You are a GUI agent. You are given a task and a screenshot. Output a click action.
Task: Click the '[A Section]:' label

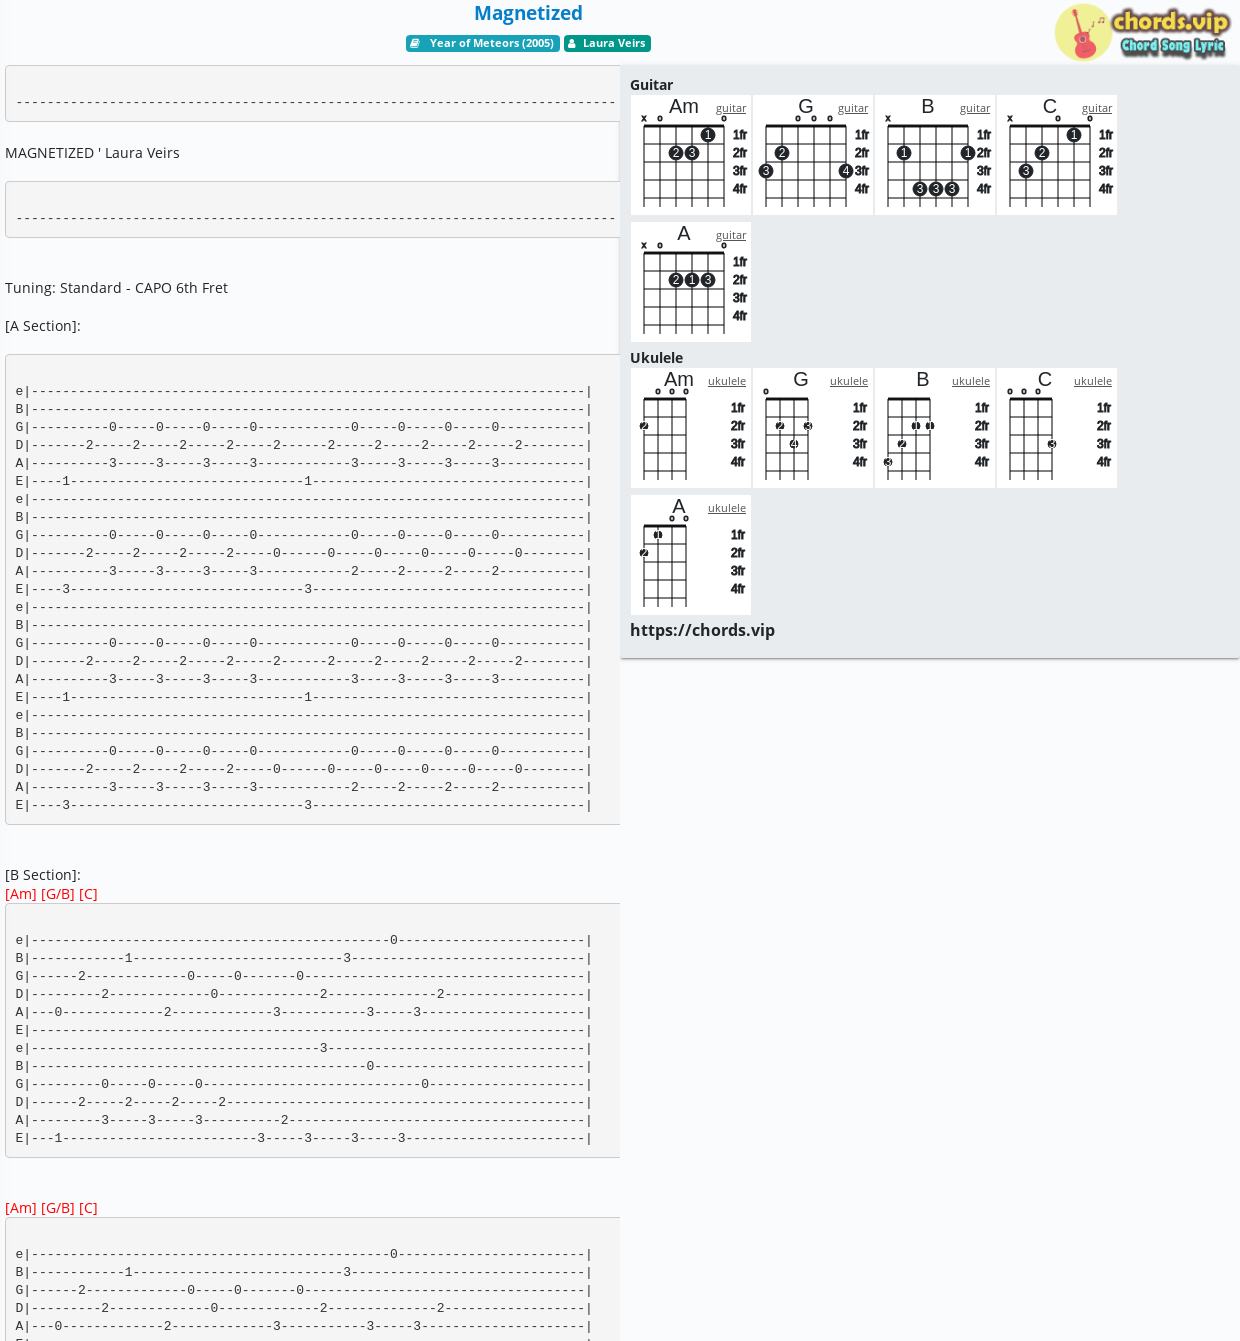(43, 326)
